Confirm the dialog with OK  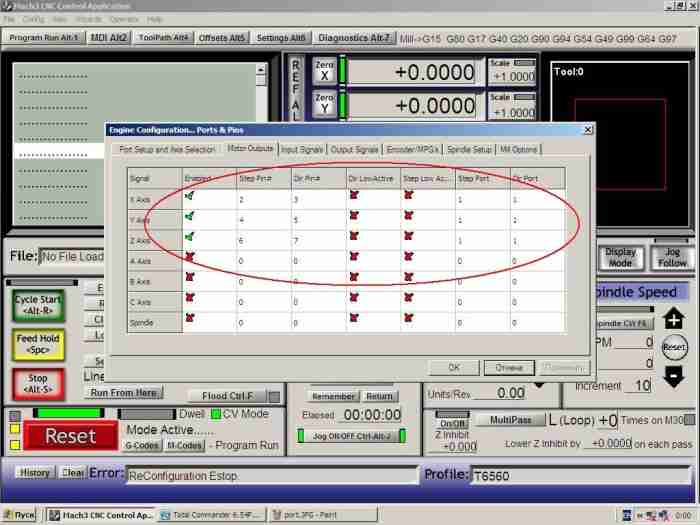[454, 367]
